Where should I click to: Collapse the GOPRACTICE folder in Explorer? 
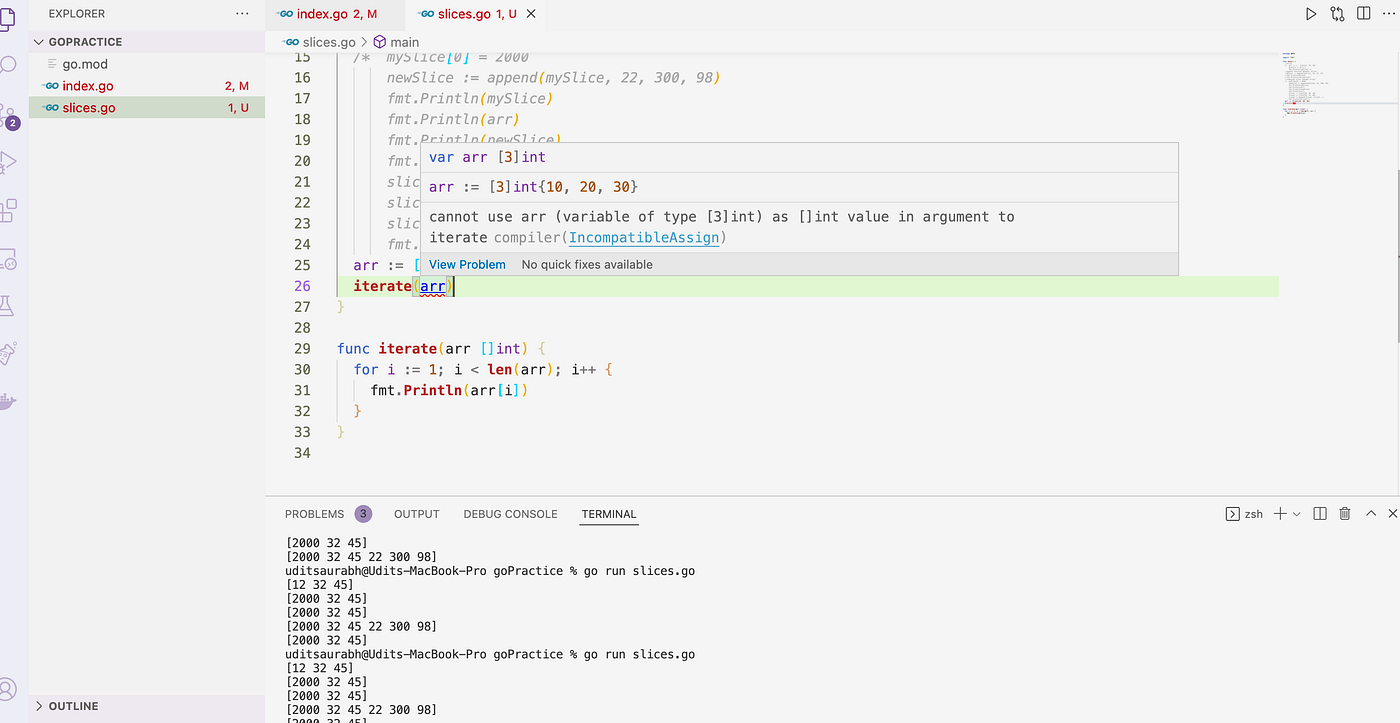[38, 41]
